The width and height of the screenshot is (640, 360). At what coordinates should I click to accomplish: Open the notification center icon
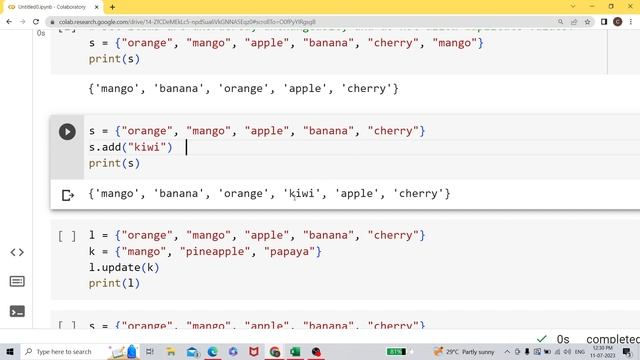627,351
